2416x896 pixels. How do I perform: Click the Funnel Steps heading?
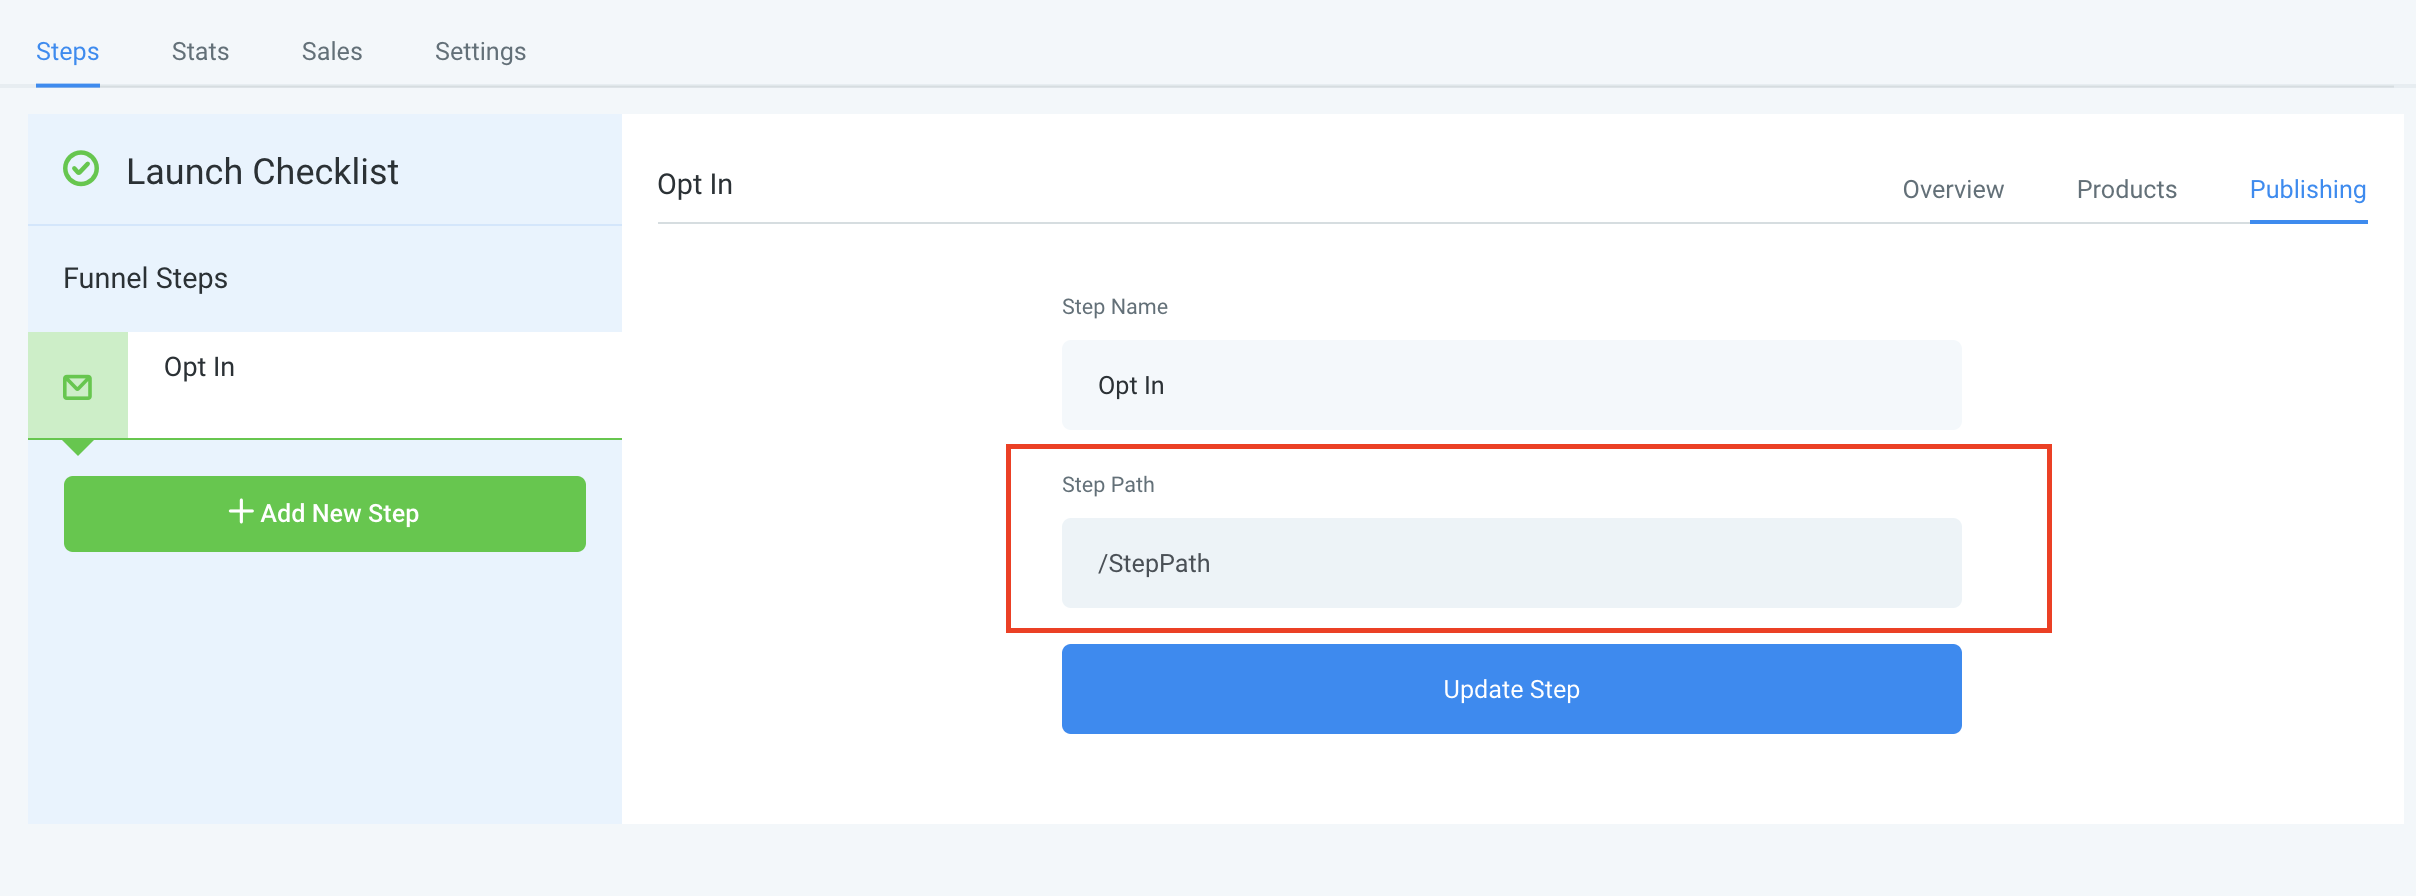tap(145, 278)
